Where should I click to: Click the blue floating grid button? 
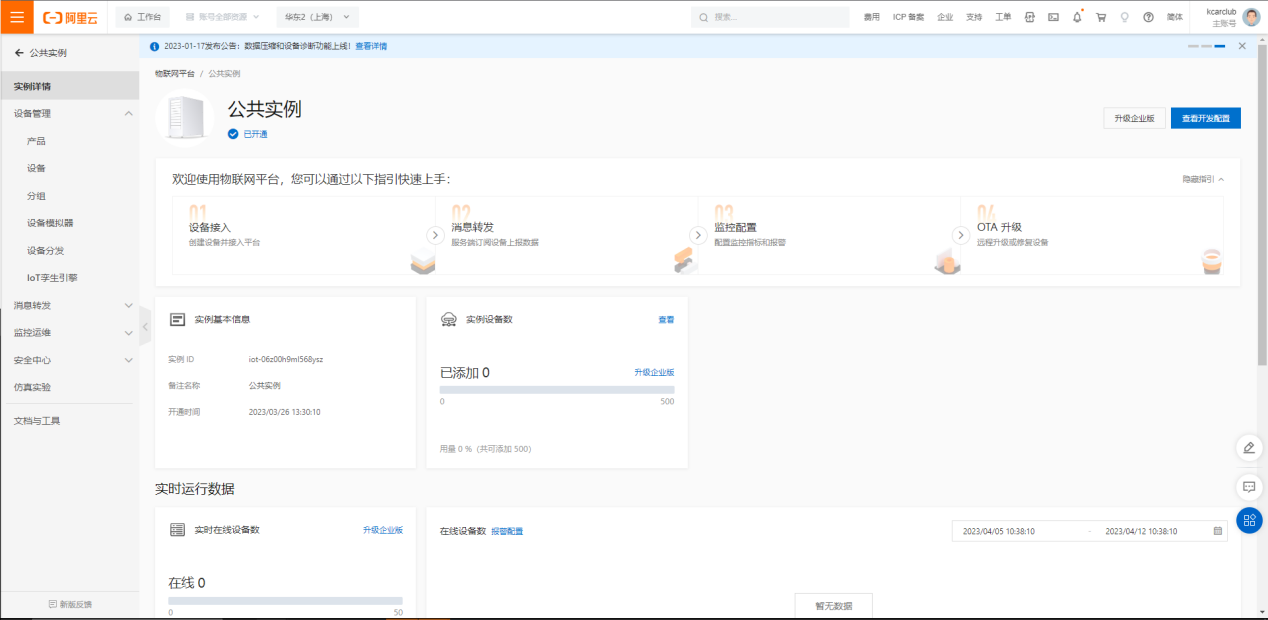1249,520
